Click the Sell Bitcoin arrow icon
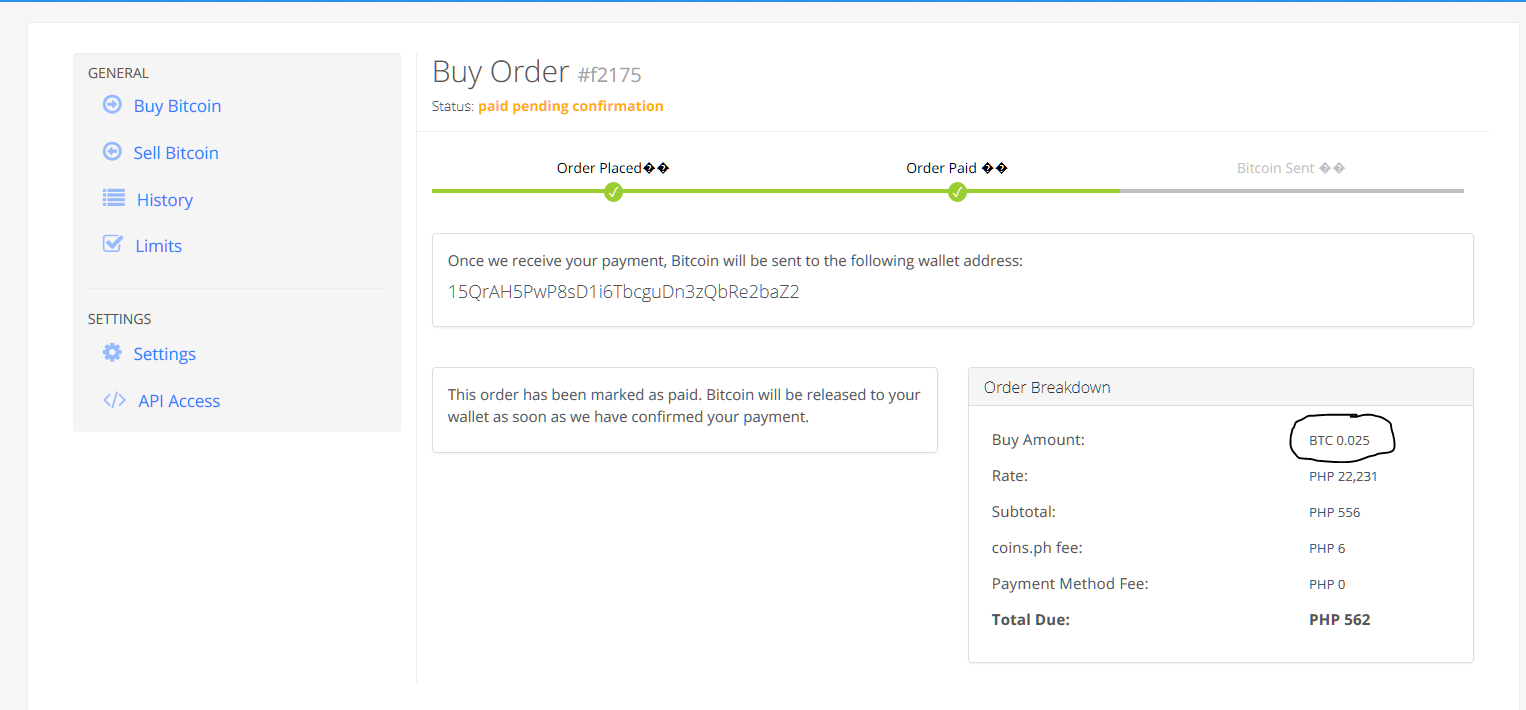Image resolution: width=1526 pixels, height=710 pixels. [x=113, y=152]
